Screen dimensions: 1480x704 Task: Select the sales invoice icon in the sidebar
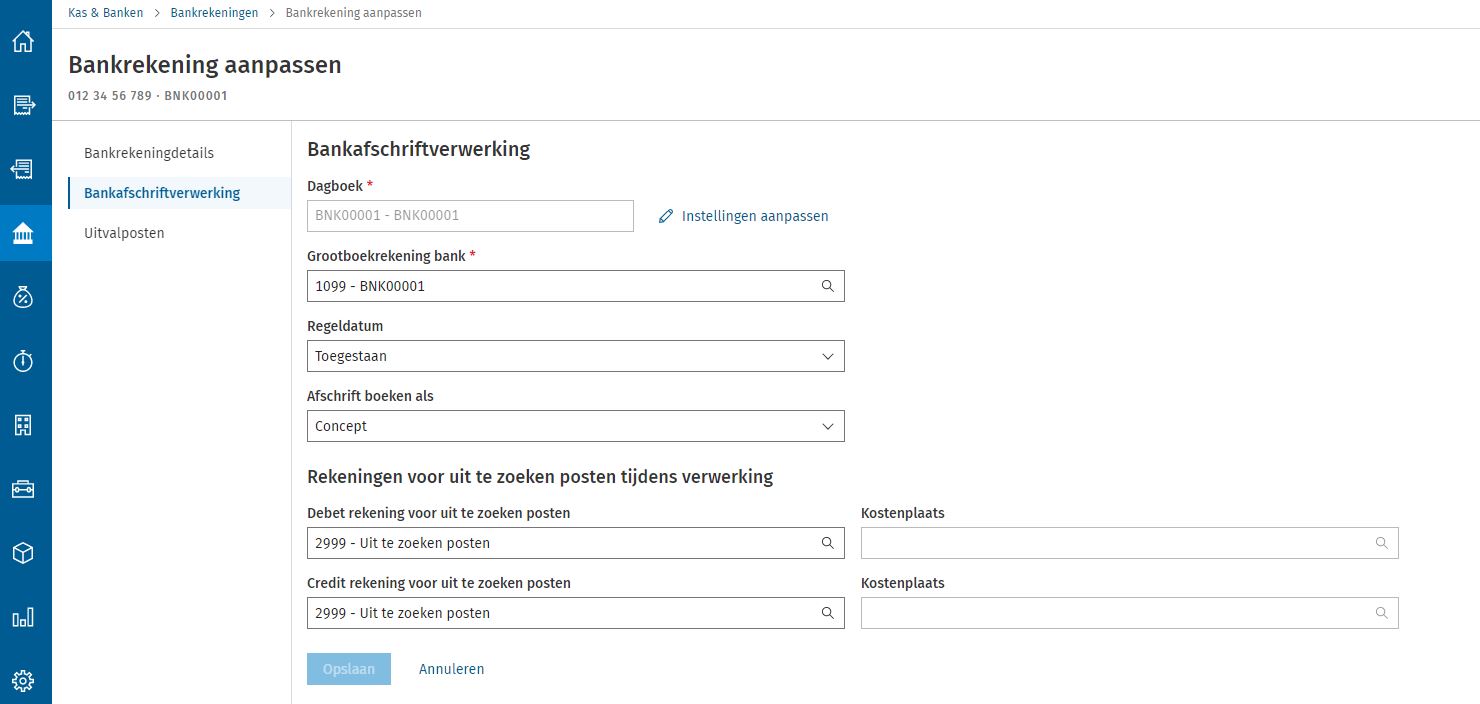[24, 104]
